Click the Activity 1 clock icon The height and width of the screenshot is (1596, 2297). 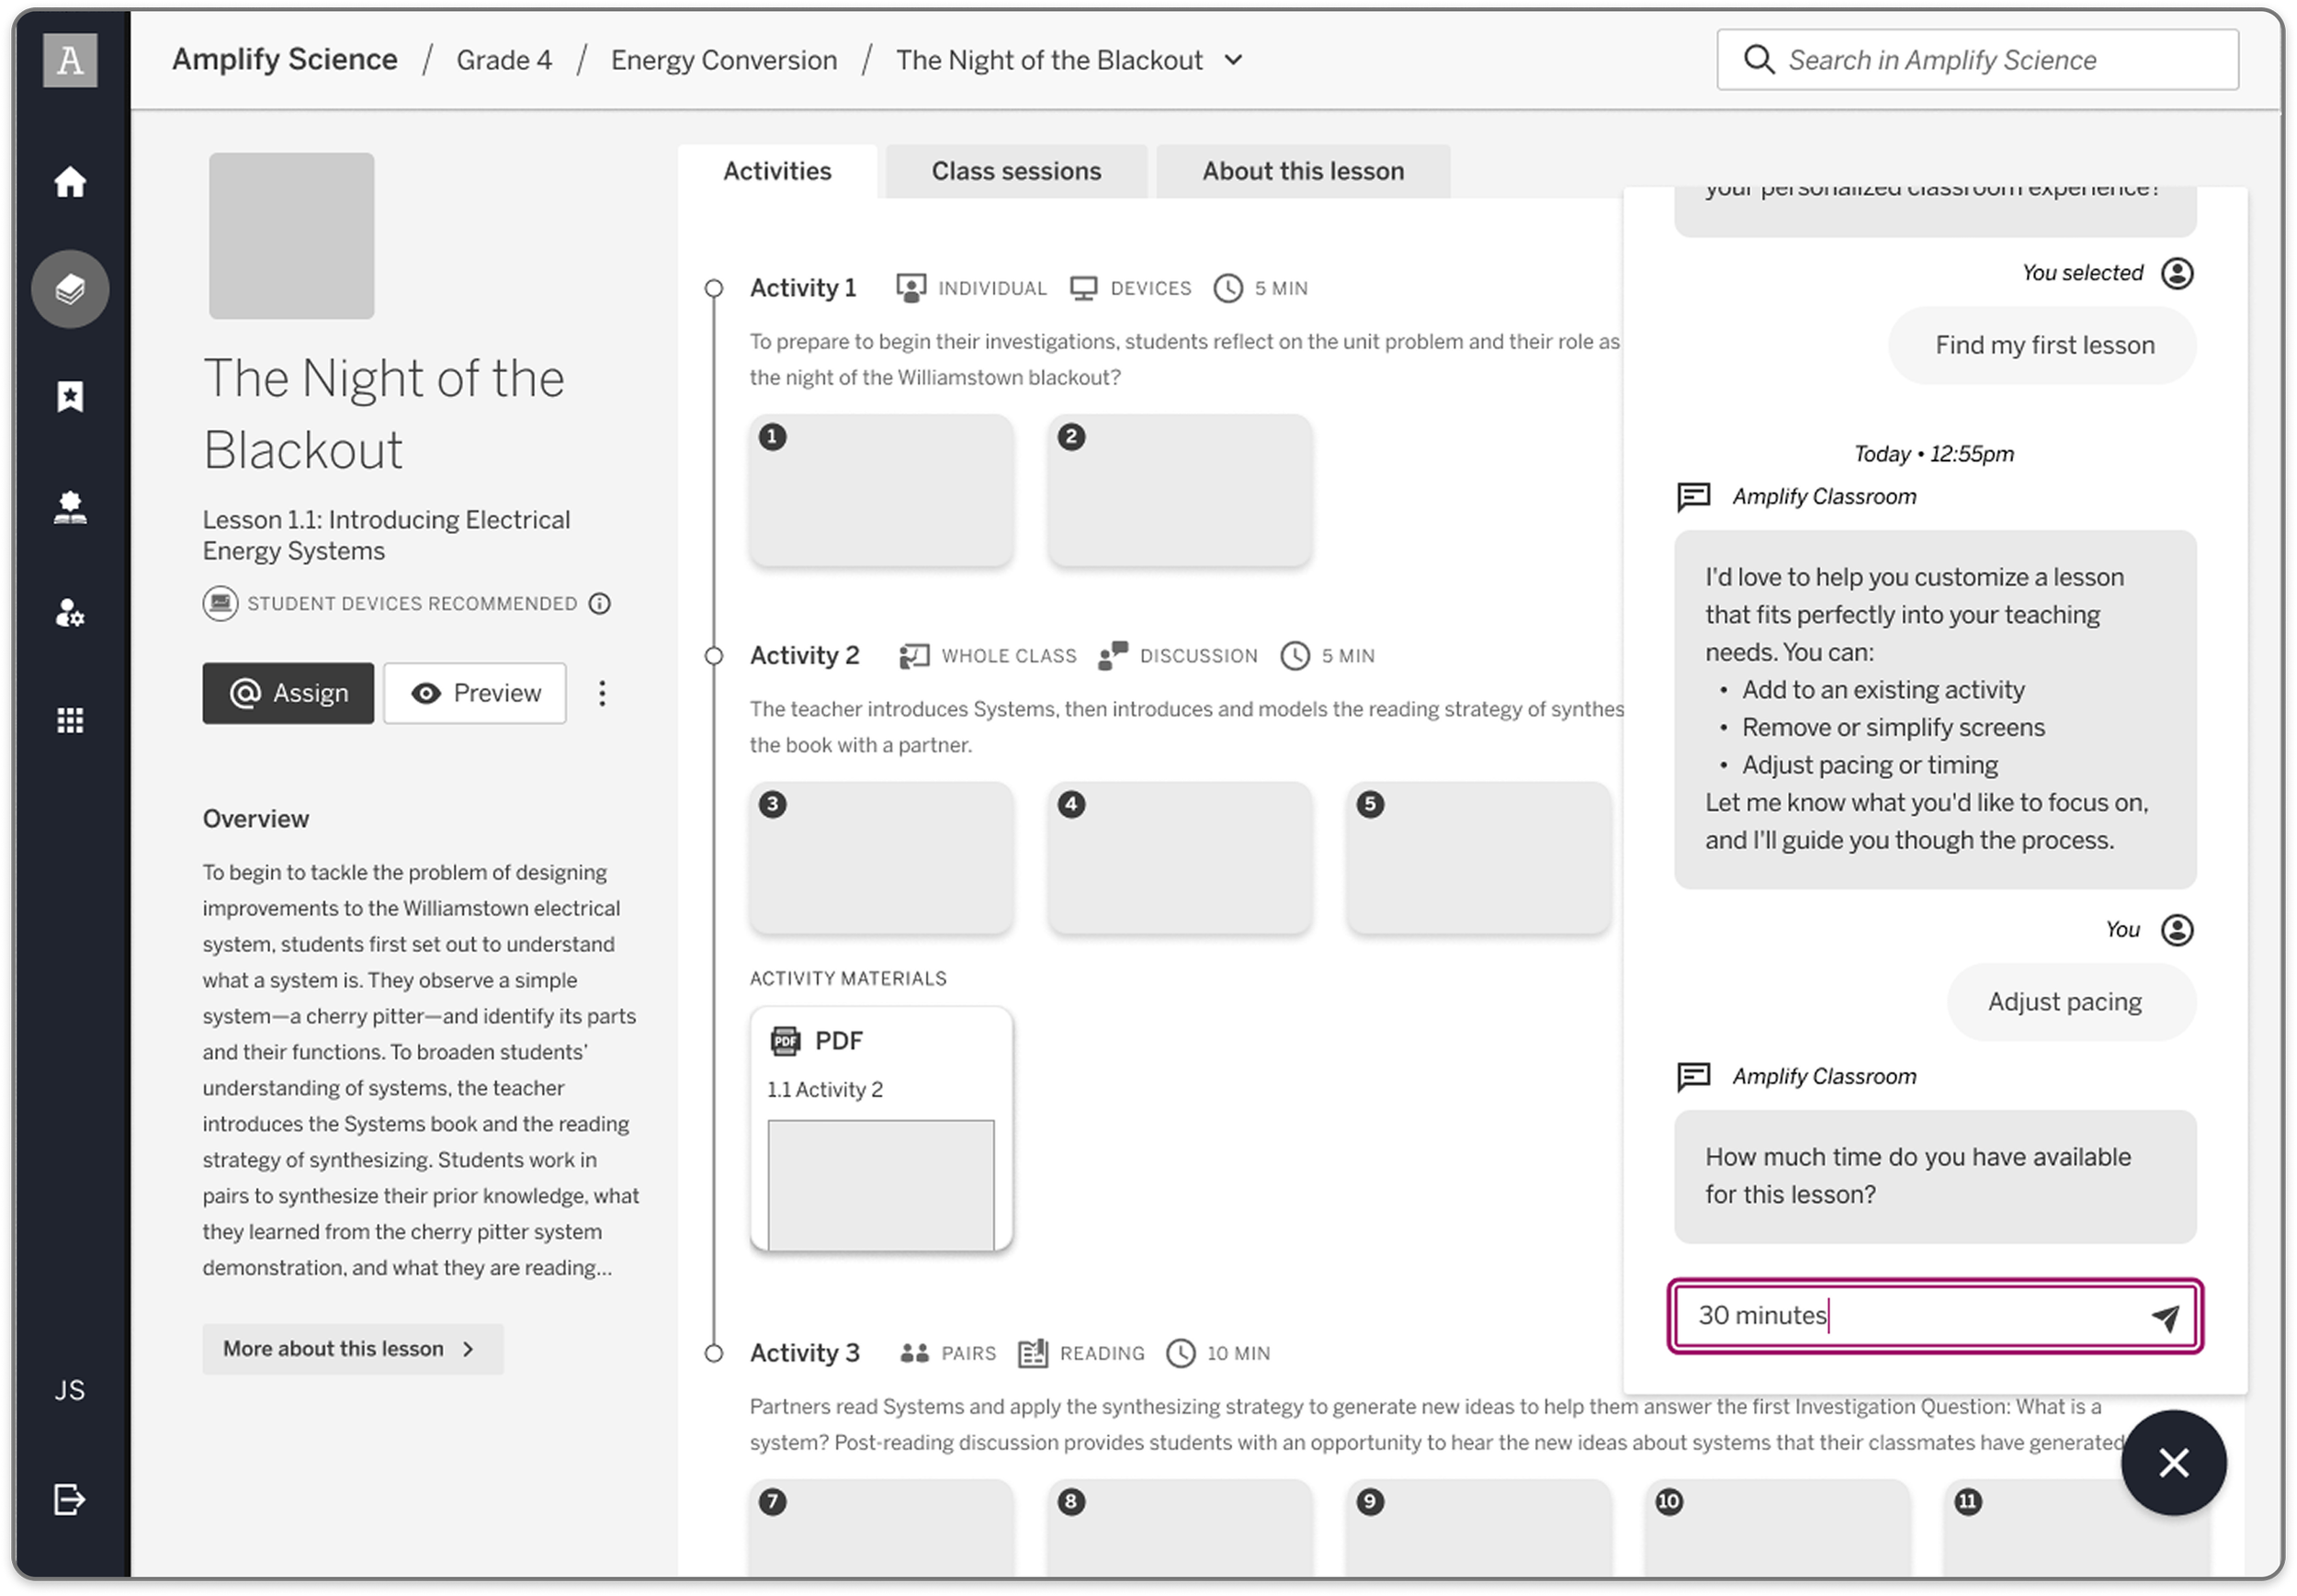pos(1228,288)
